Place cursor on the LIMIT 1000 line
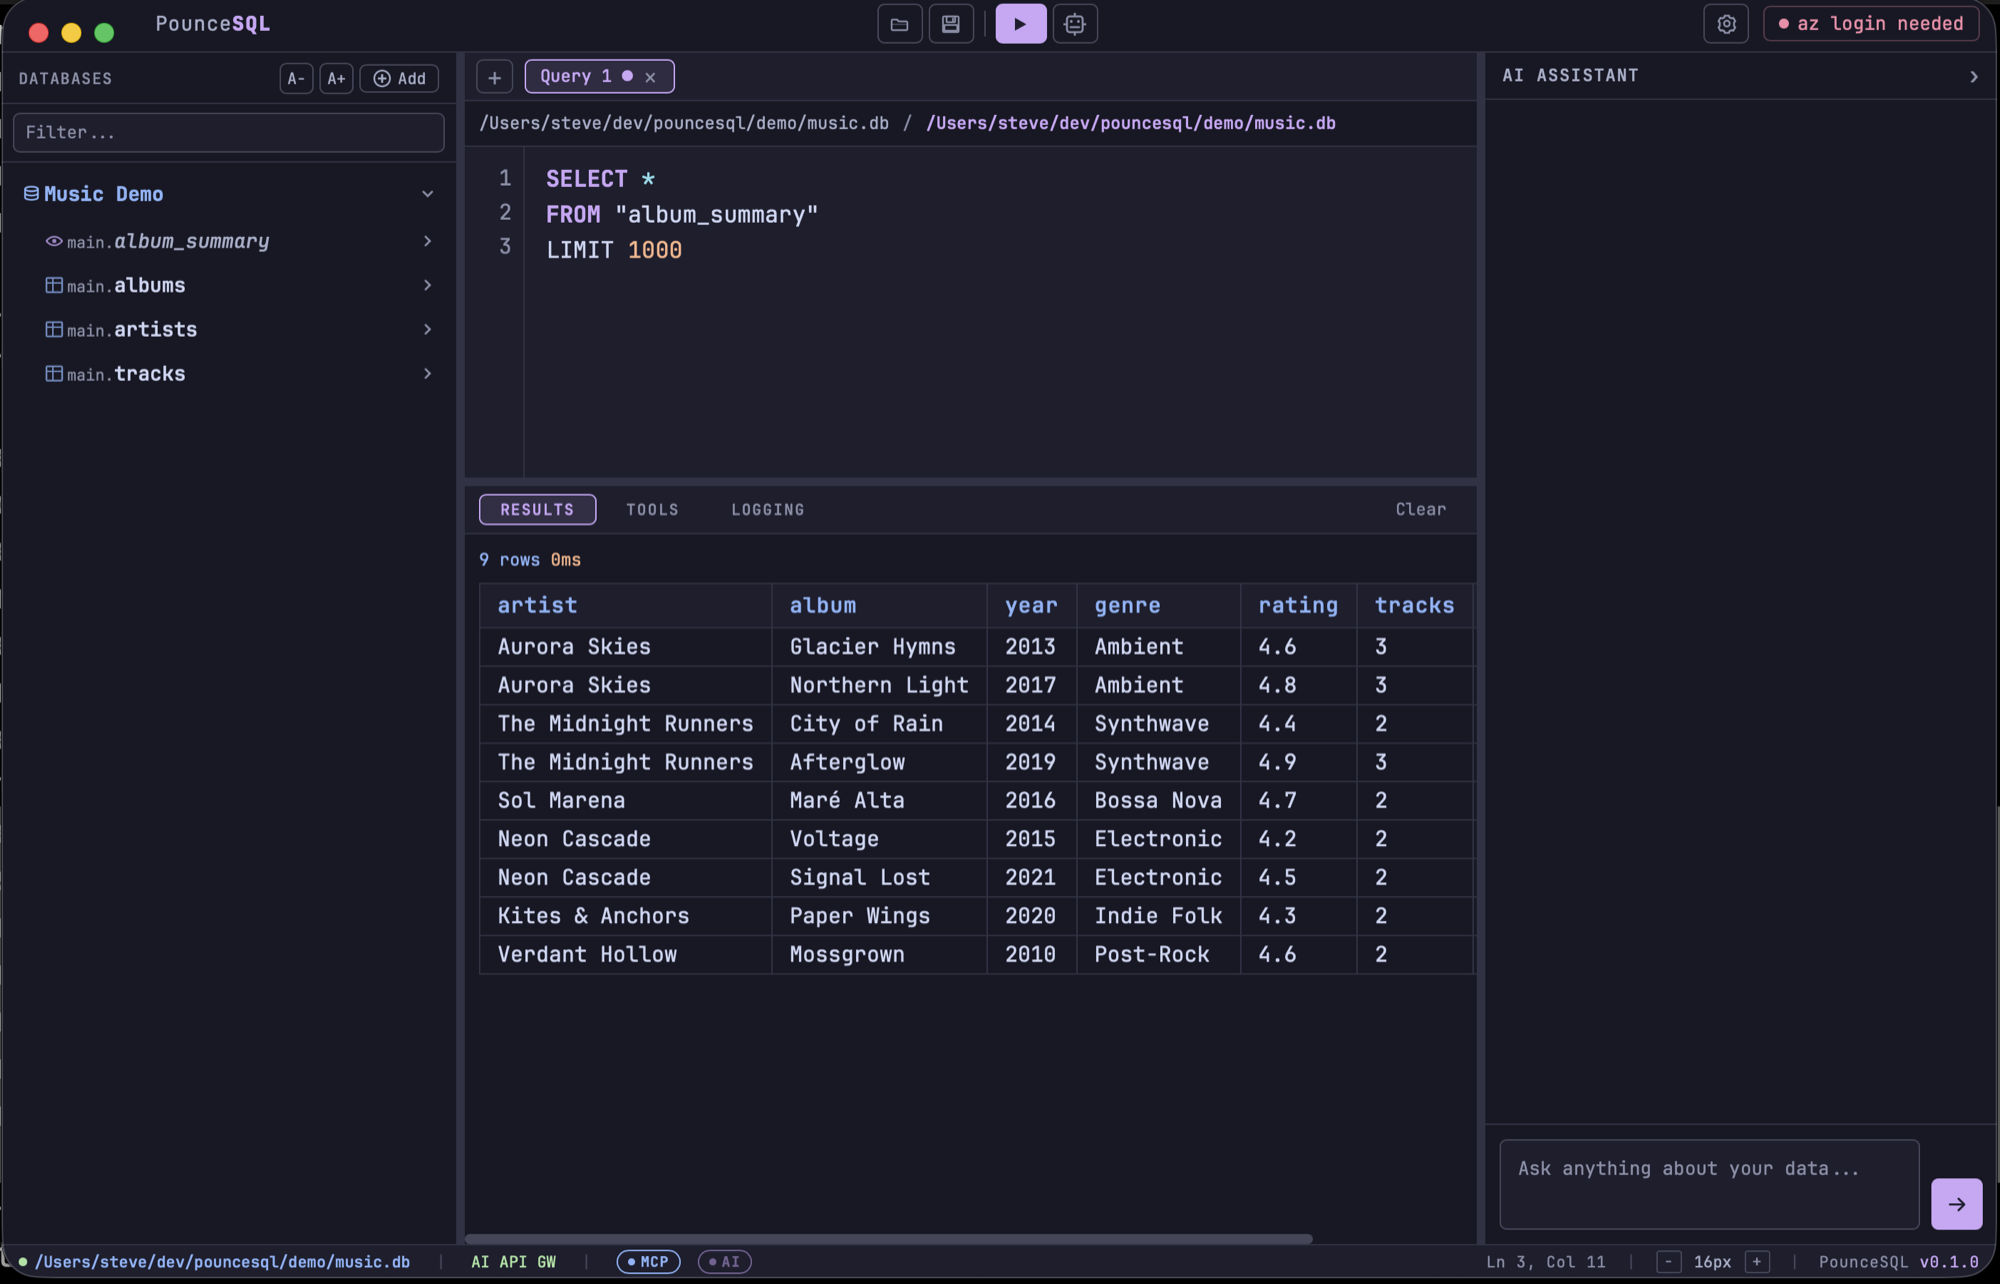Image resolution: width=2000 pixels, height=1284 pixels. pos(613,250)
